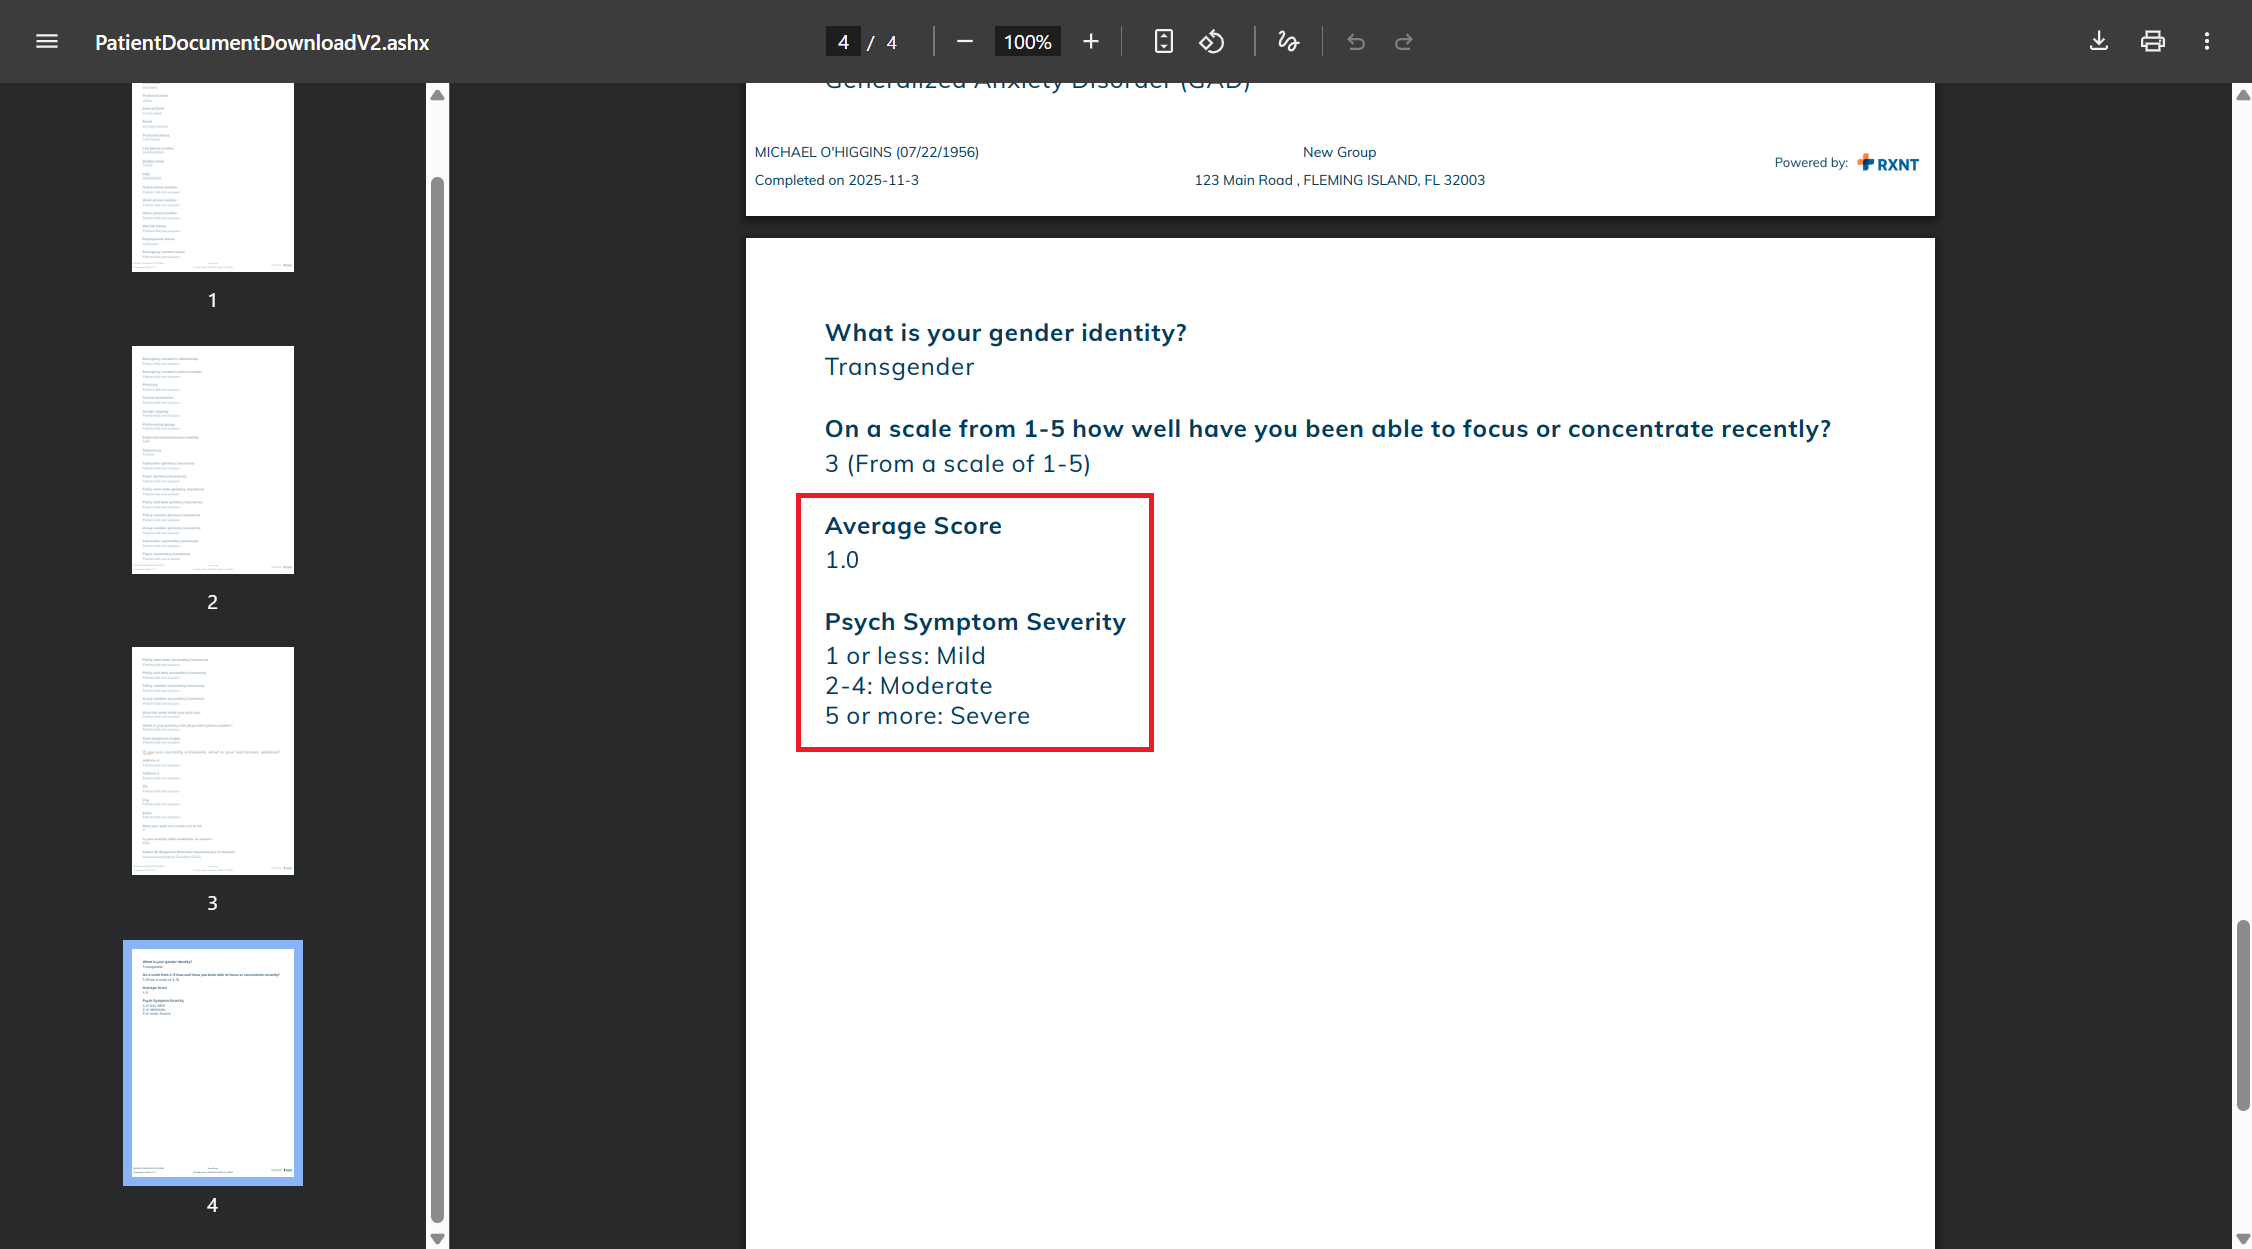The height and width of the screenshot is (1249, 2252).
Task: Rotate the document counterclockwise
Action: pyautogui.click(x=1212, y=41)
